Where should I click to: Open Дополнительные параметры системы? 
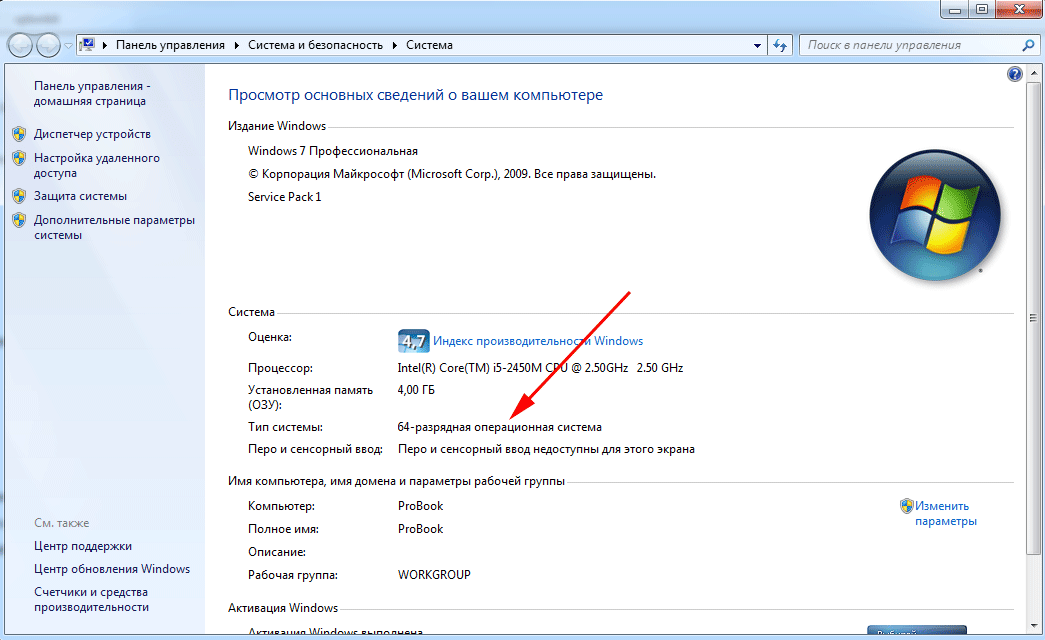(113, 227)
